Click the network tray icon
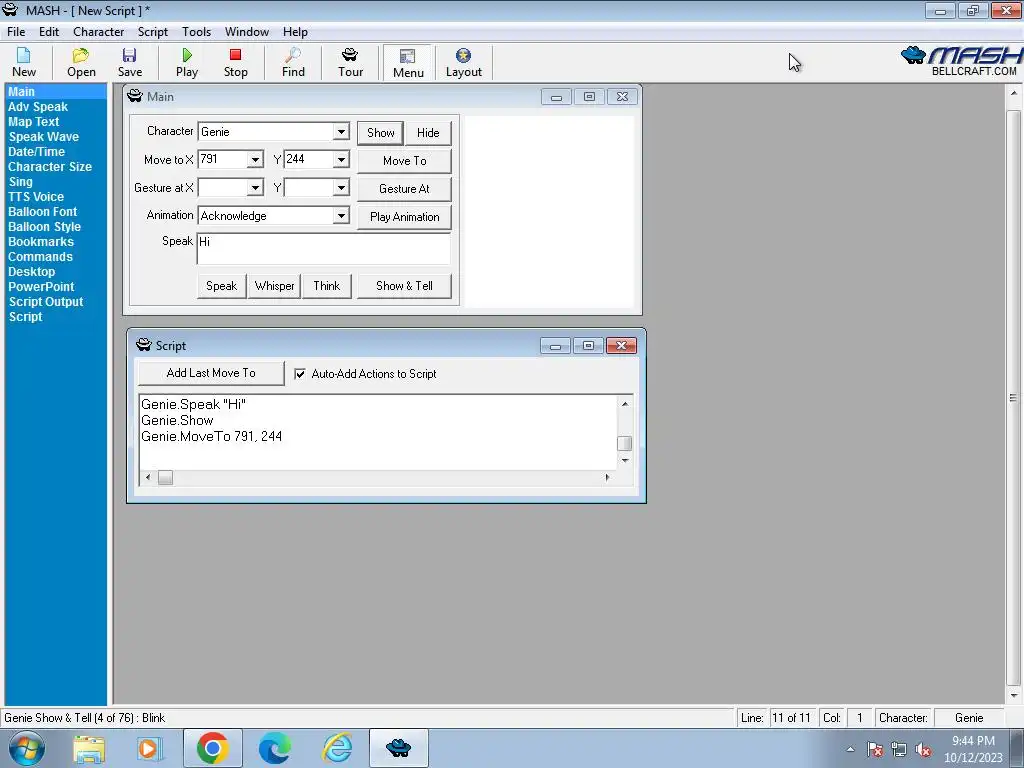Screen dimensions: 1024x768 point(899,749)
